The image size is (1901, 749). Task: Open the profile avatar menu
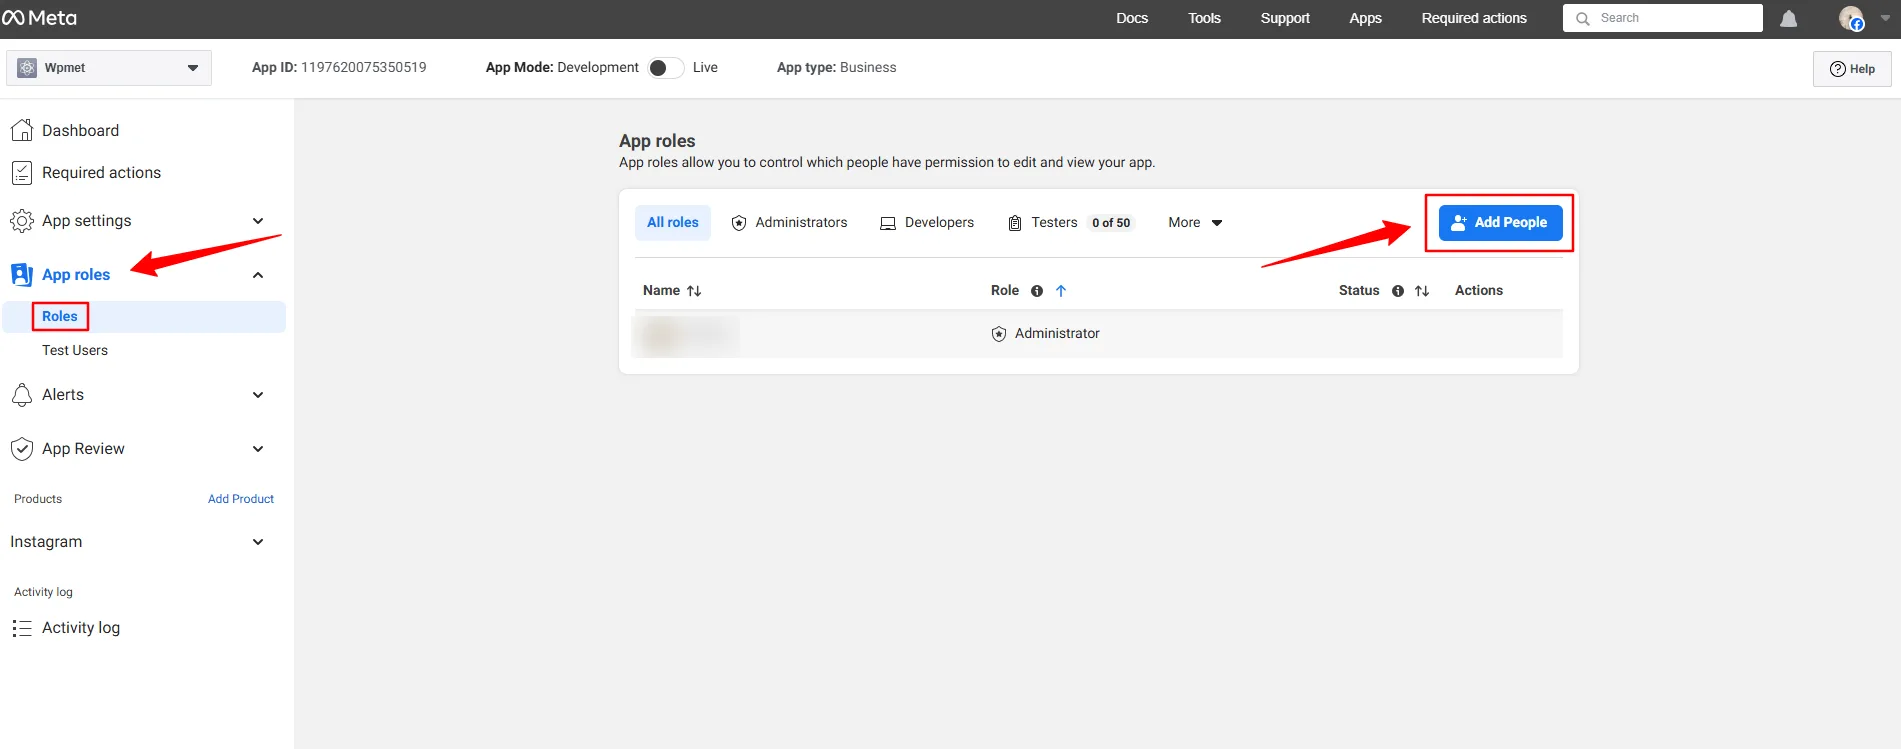click(1851, 18)
